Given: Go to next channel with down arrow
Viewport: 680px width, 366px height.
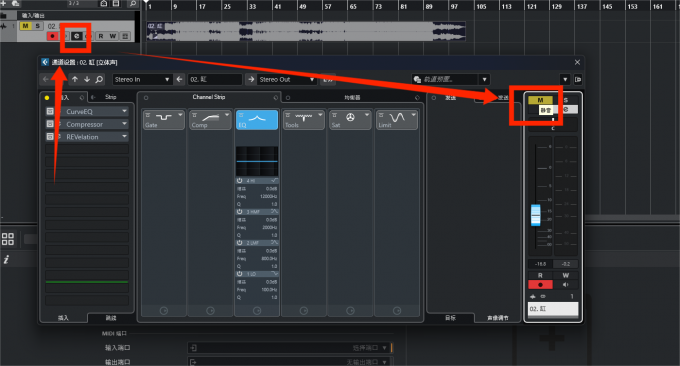Looking at the screenshot, I should coord(87,79).
